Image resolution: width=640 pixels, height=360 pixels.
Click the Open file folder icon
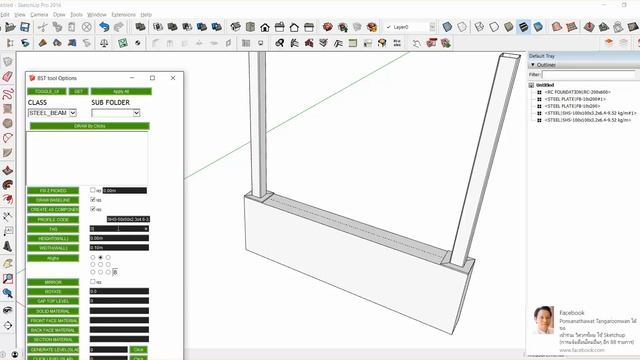point(10,27)
